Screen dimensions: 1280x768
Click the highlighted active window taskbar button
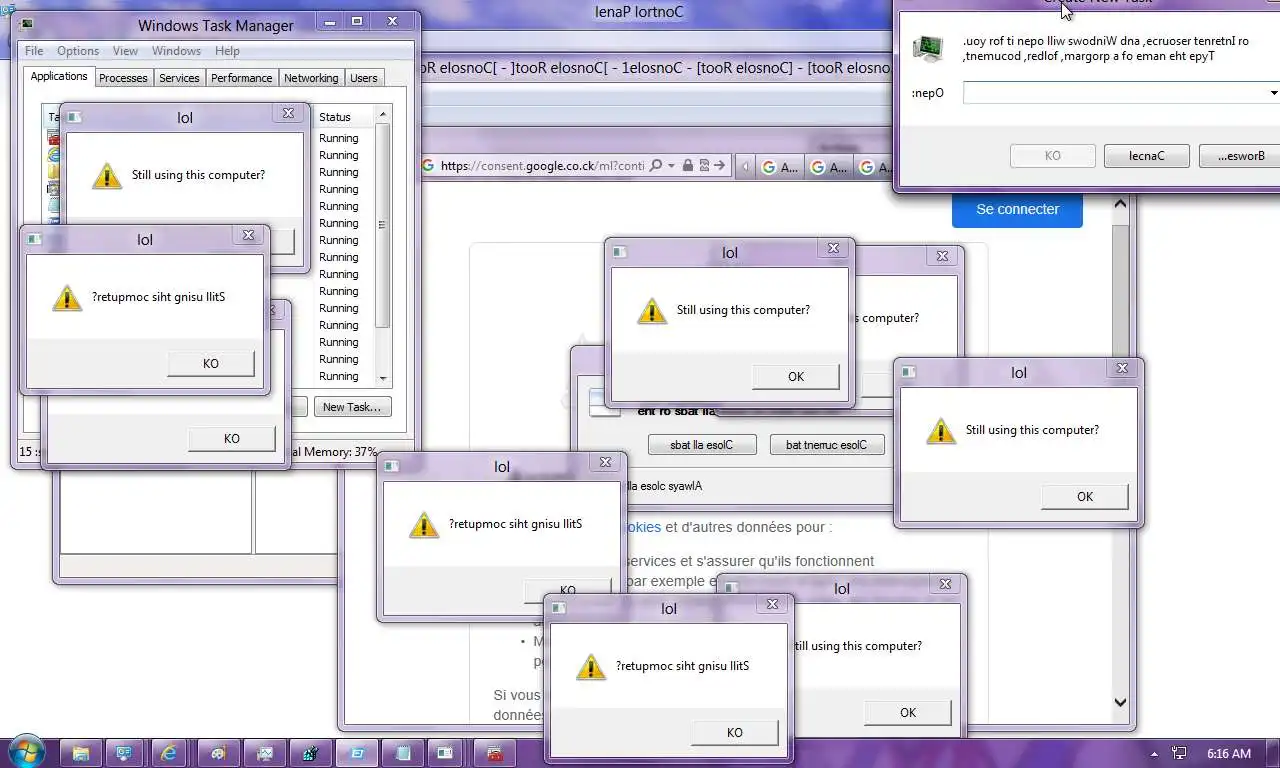(357, 753)
